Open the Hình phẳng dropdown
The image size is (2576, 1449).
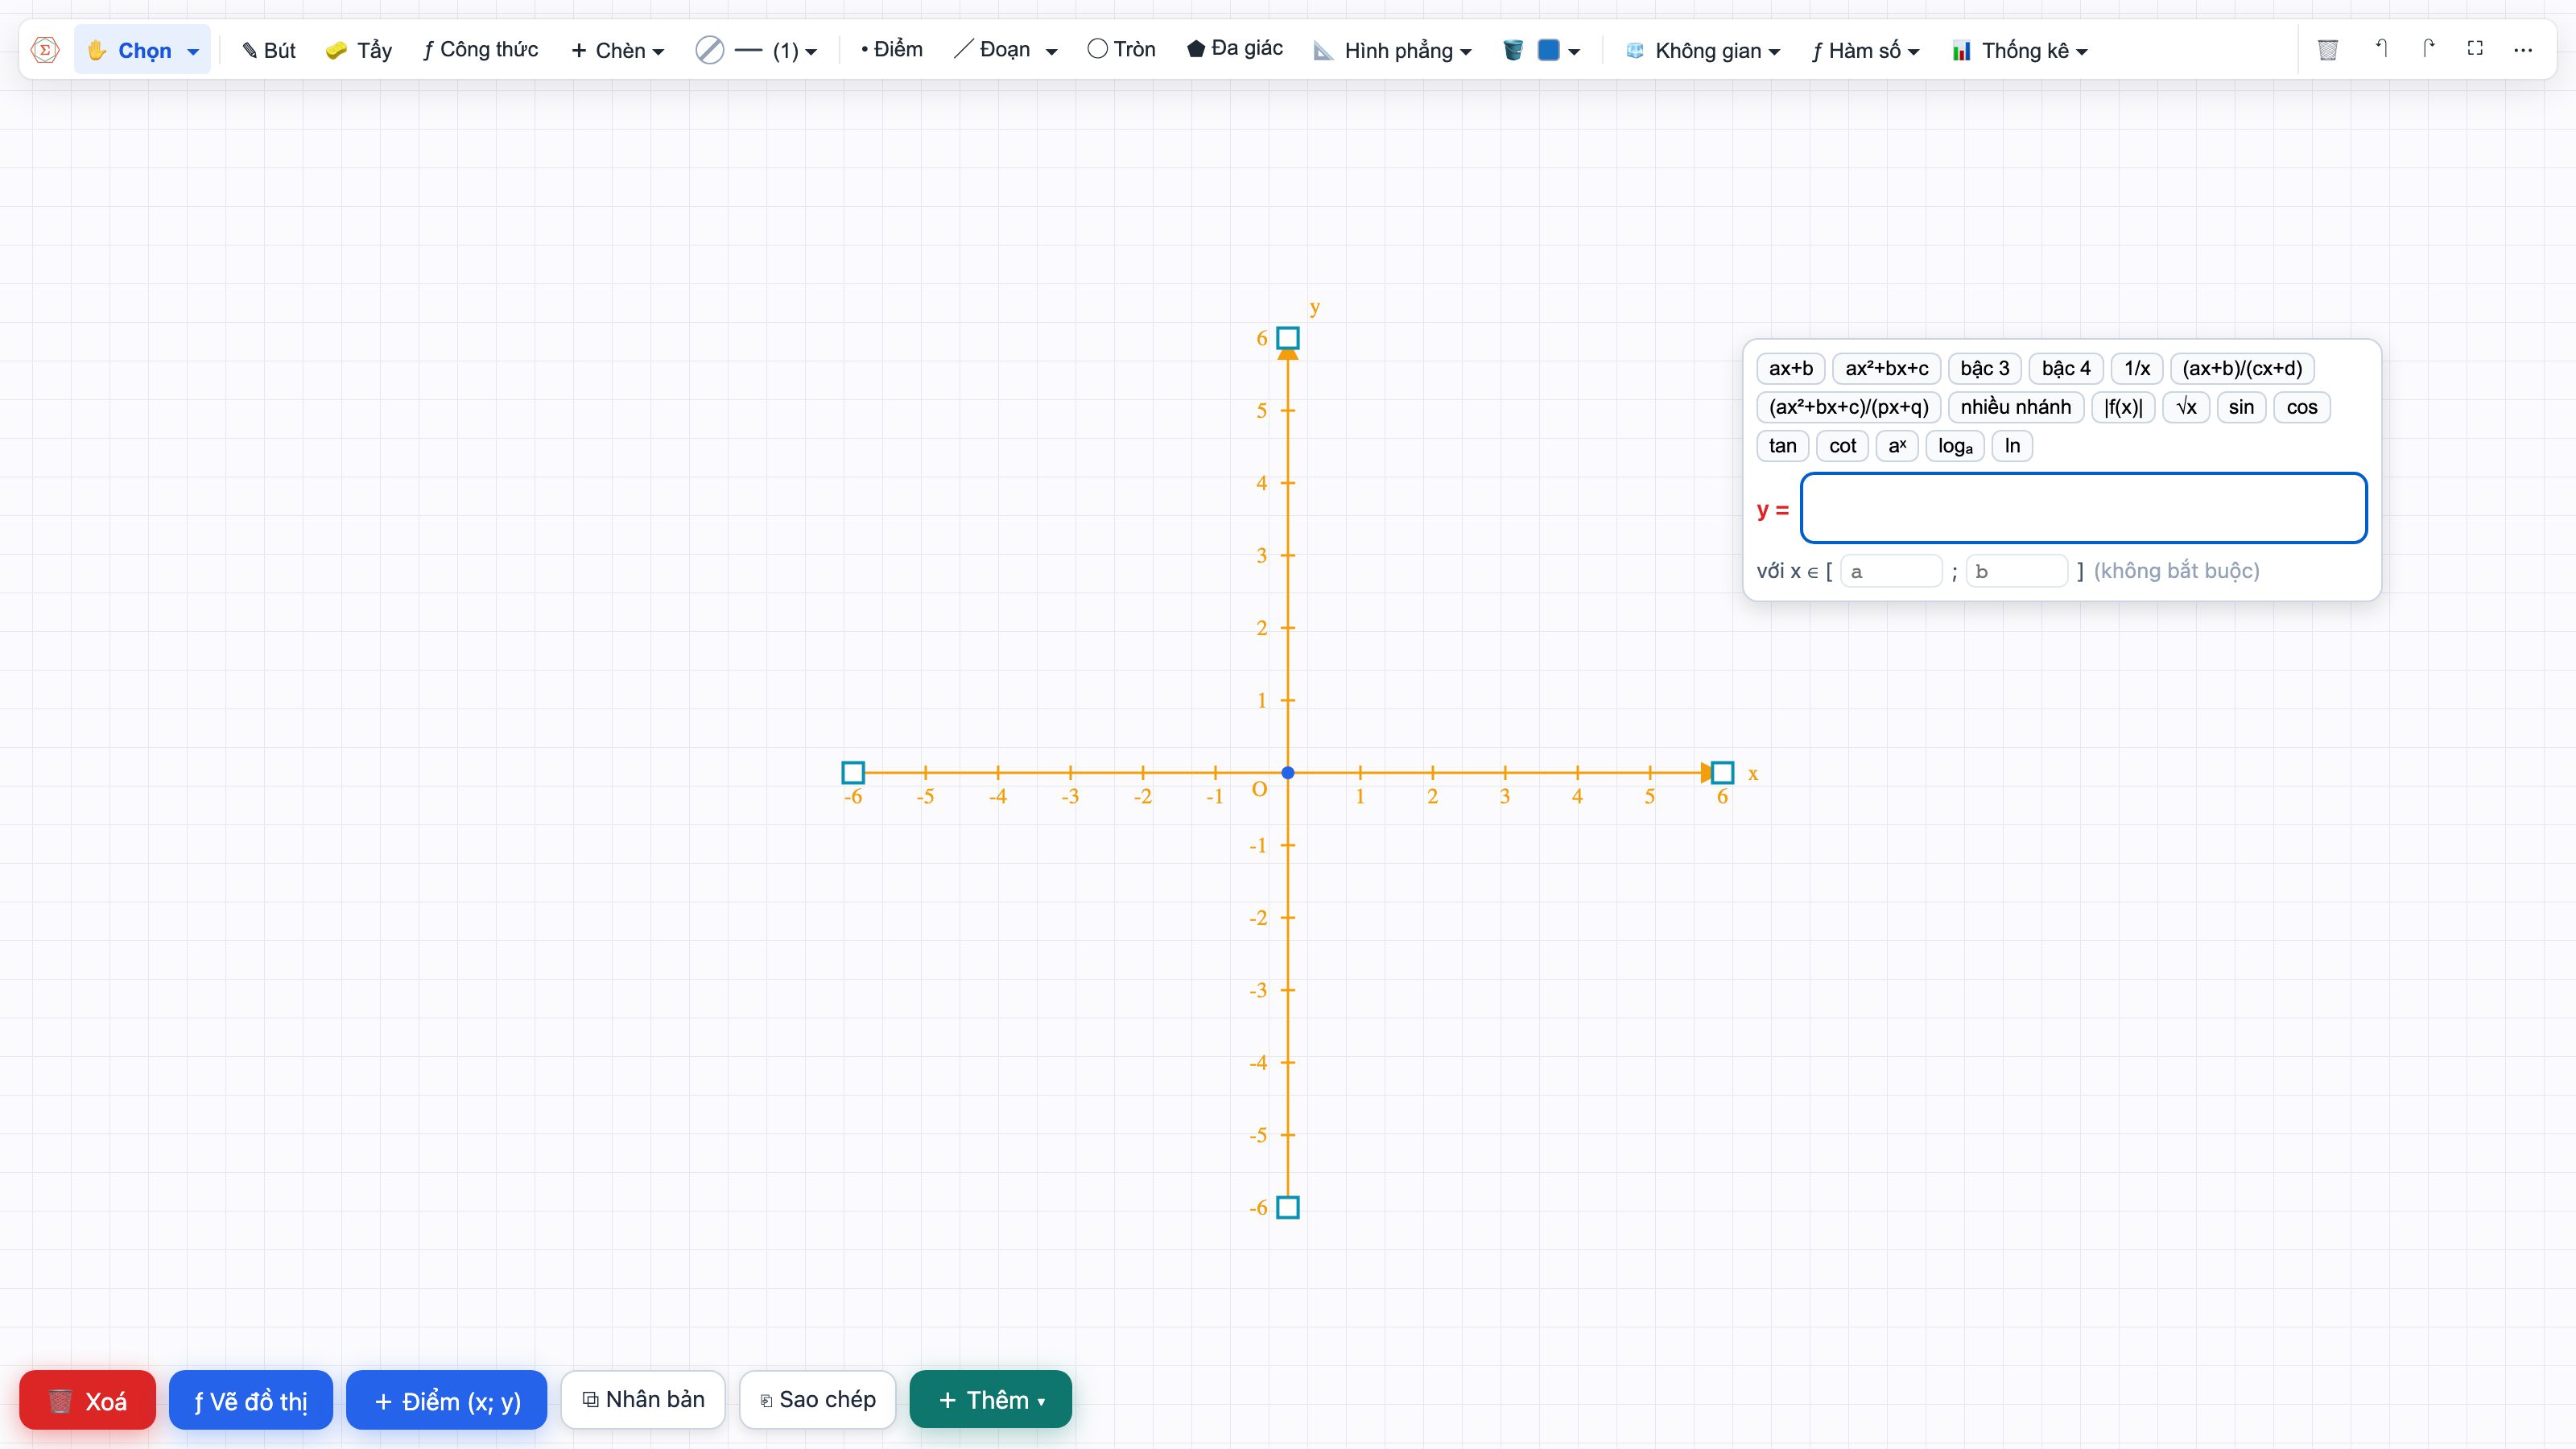tap(1392, 50)
